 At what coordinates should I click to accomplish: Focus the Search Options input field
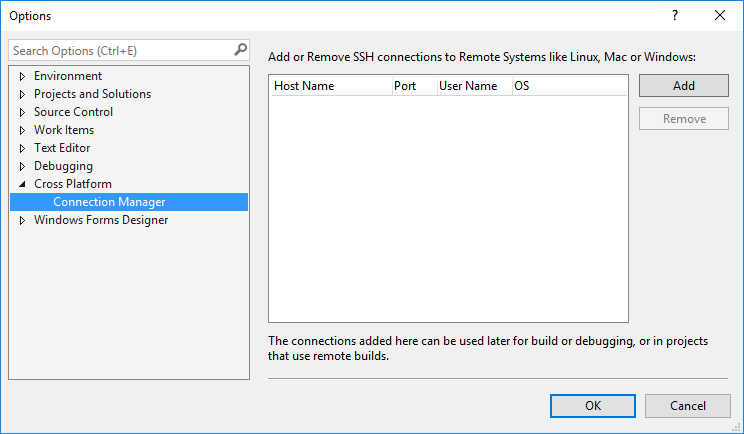[x=120, y=50]
